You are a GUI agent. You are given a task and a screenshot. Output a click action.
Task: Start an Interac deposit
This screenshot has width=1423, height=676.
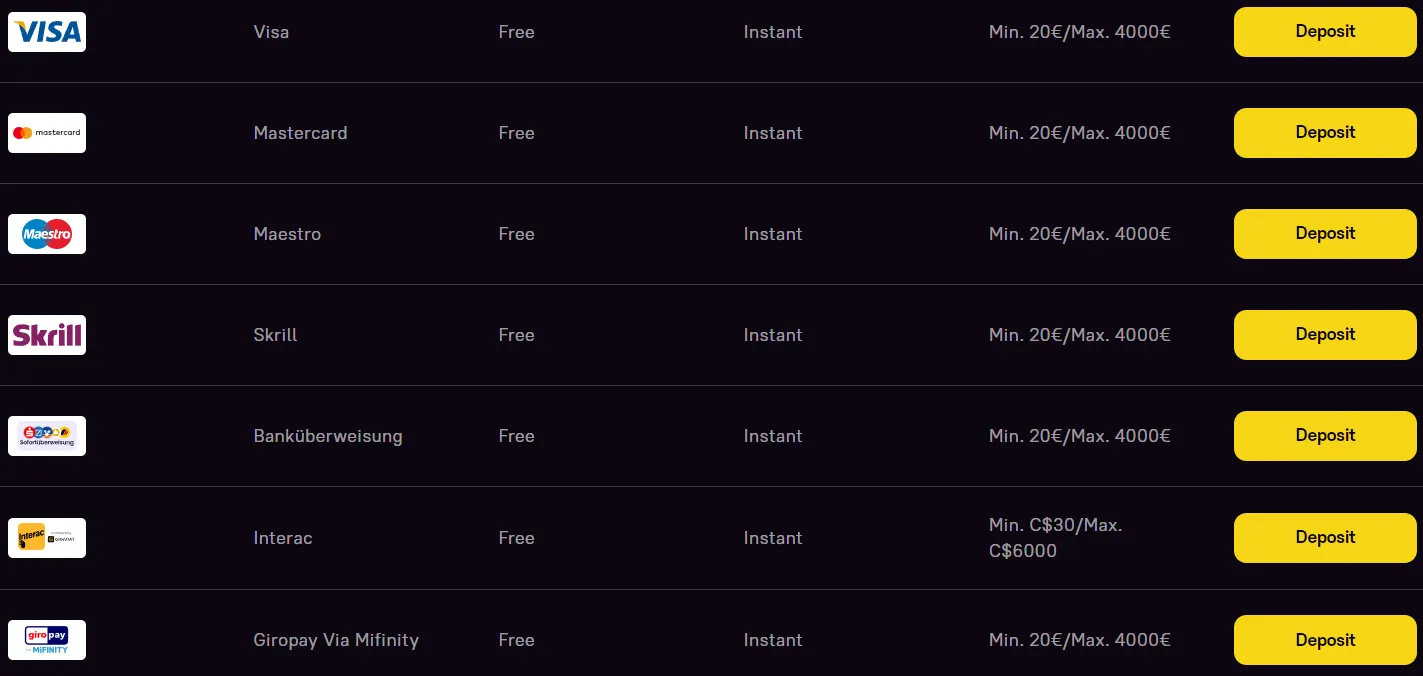click(1324, 538)
